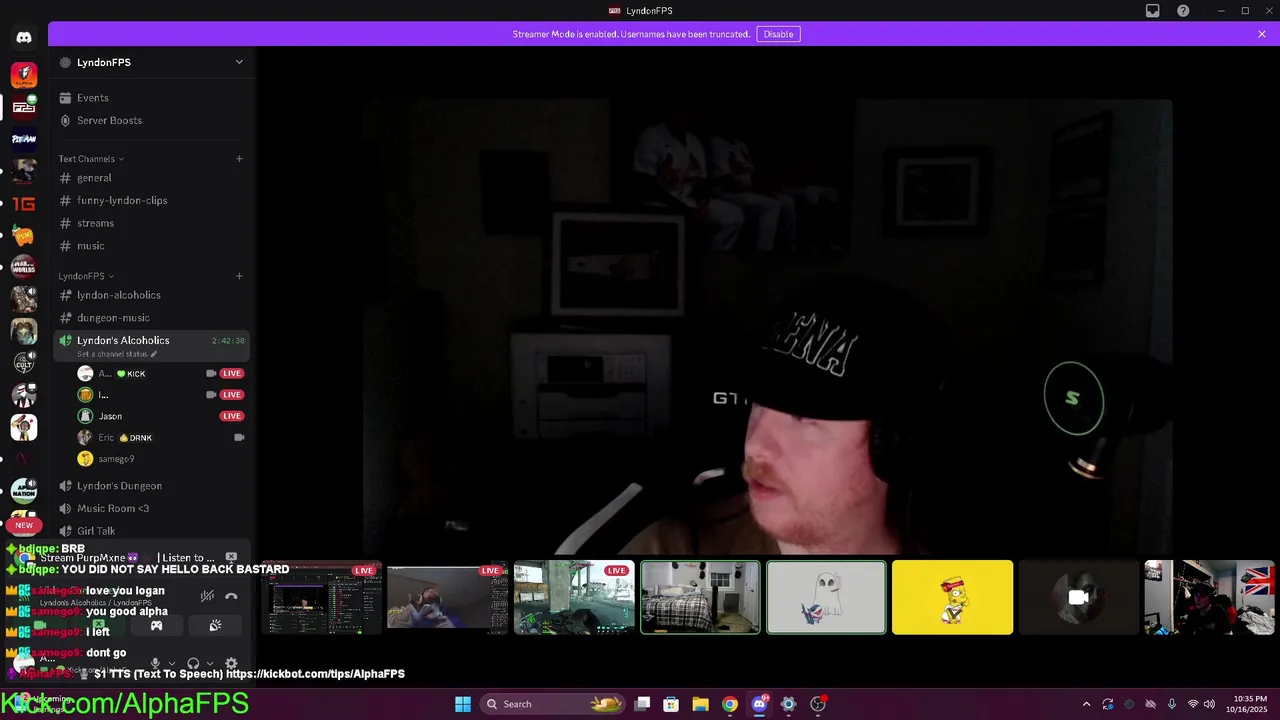The height and width of the screenshot is (720, 1280).
Task: Open the PIEMAN server icon
Action: [24, 139]
